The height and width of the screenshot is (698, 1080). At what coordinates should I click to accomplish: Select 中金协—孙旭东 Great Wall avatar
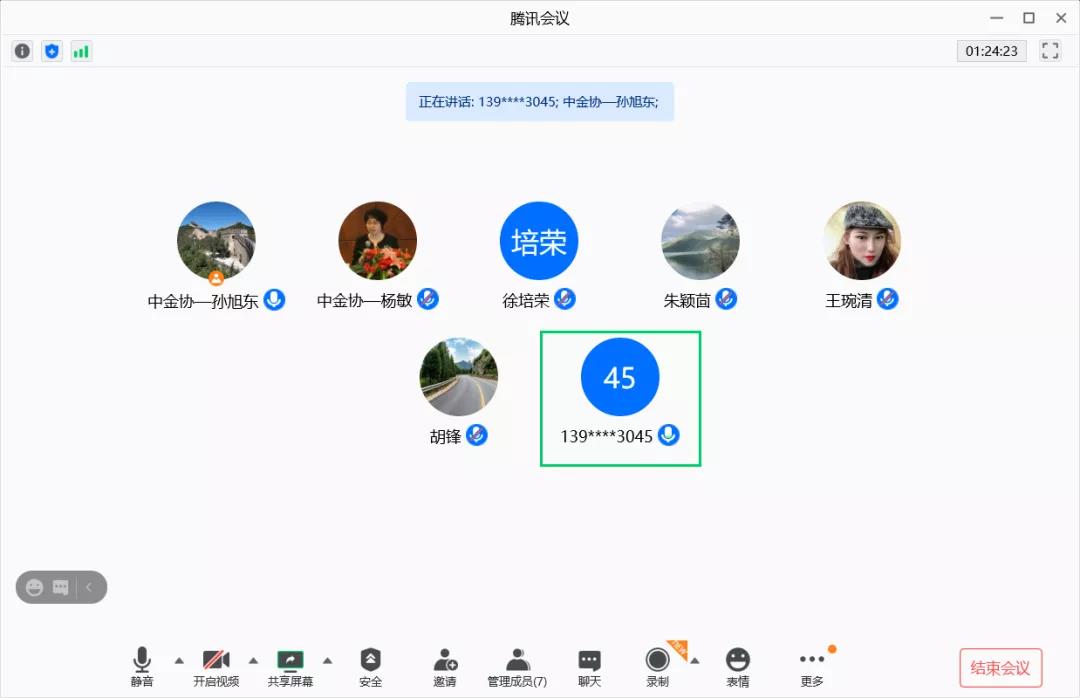216,240
